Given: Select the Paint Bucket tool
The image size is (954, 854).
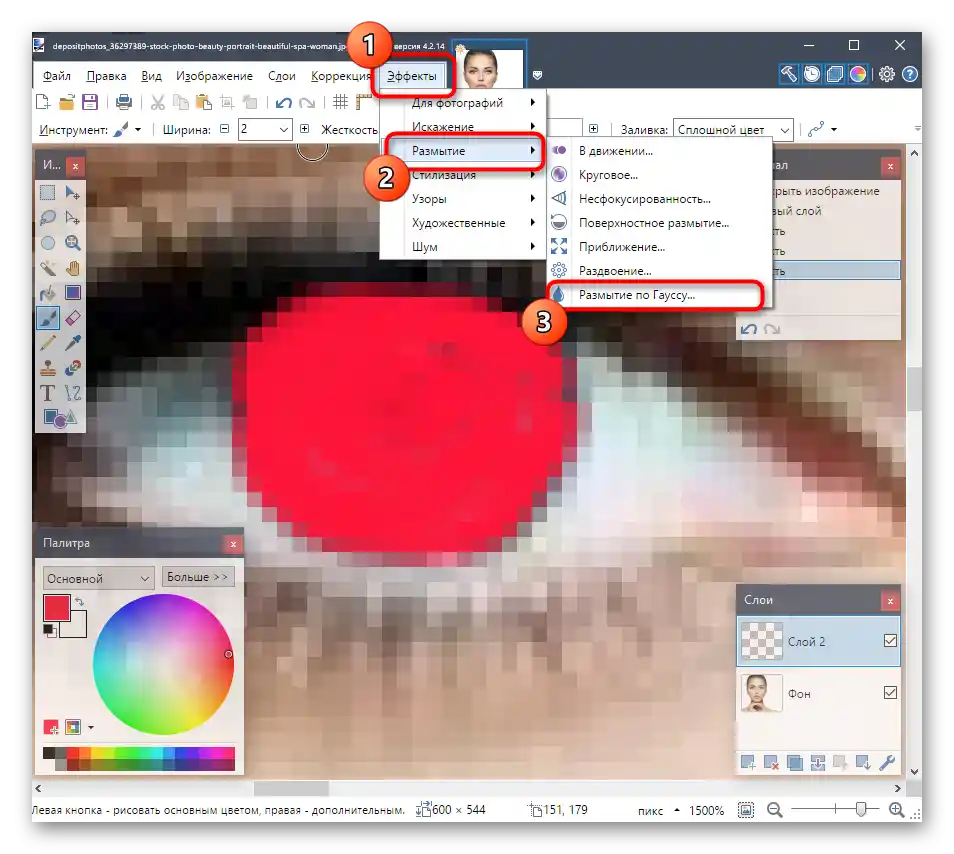Looking at the screenshot, I should pyautogui.click(x=47, y=293).
